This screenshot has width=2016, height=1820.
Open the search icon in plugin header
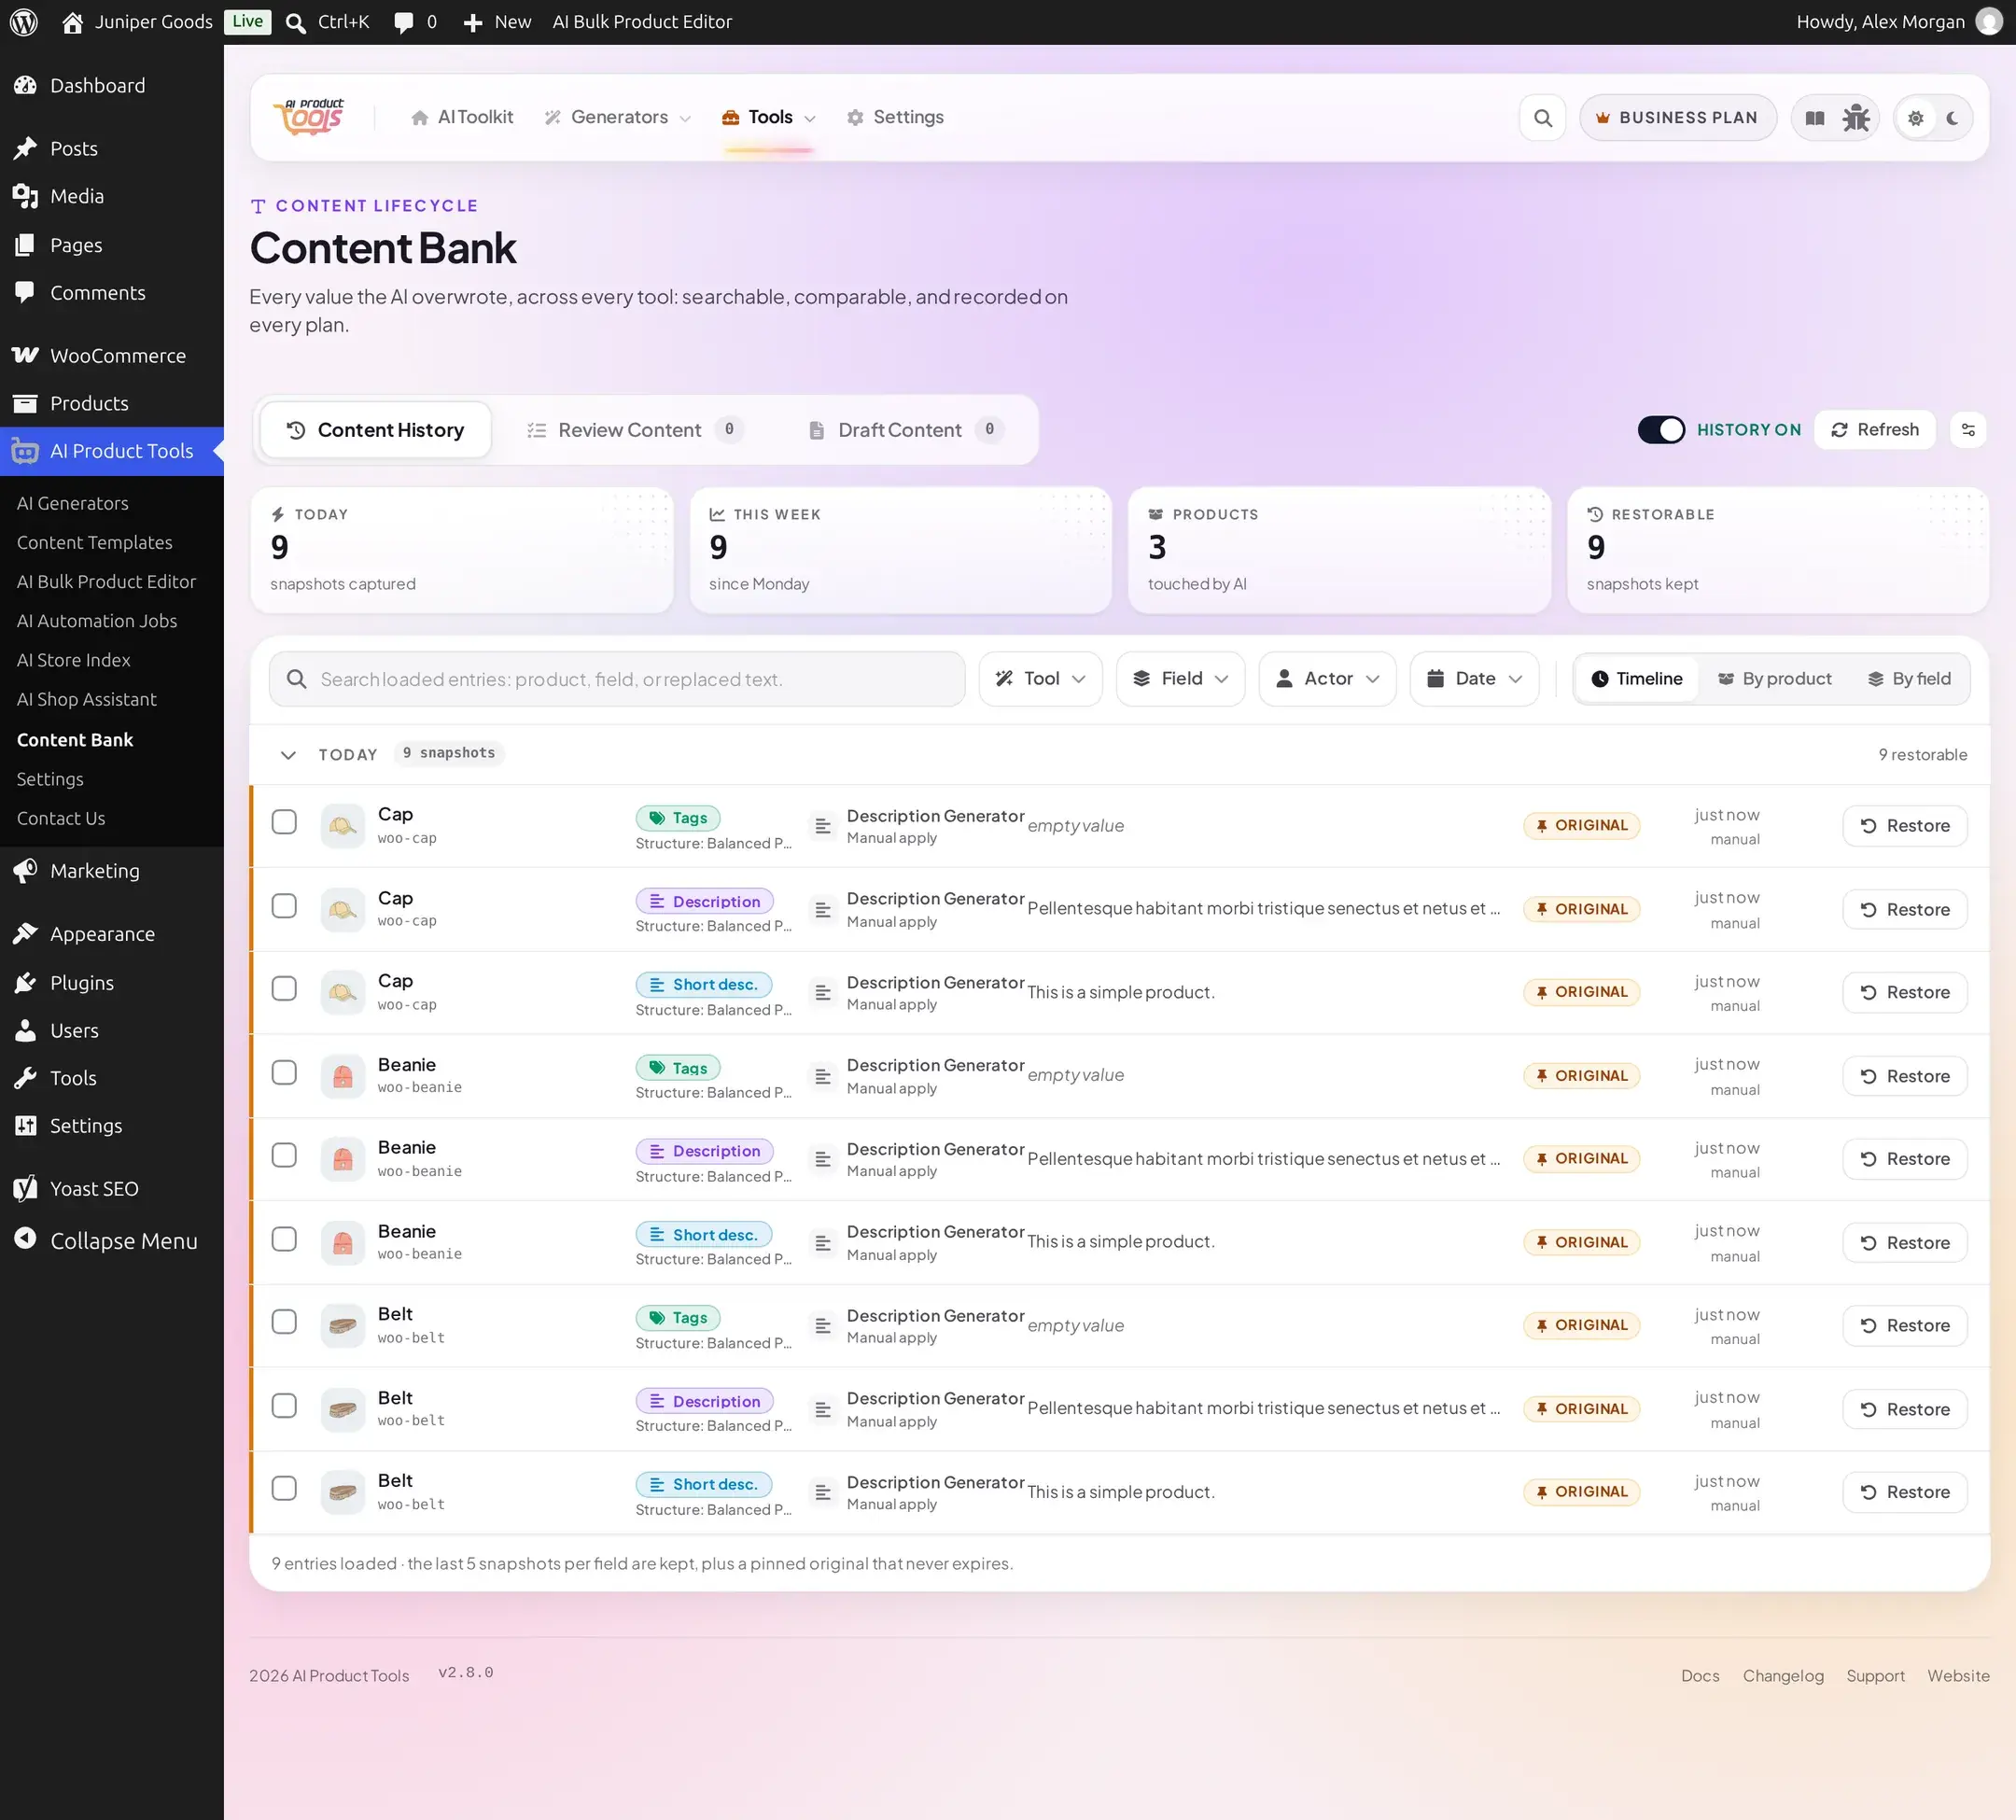pyautogui.click(x=1543, y=118)
